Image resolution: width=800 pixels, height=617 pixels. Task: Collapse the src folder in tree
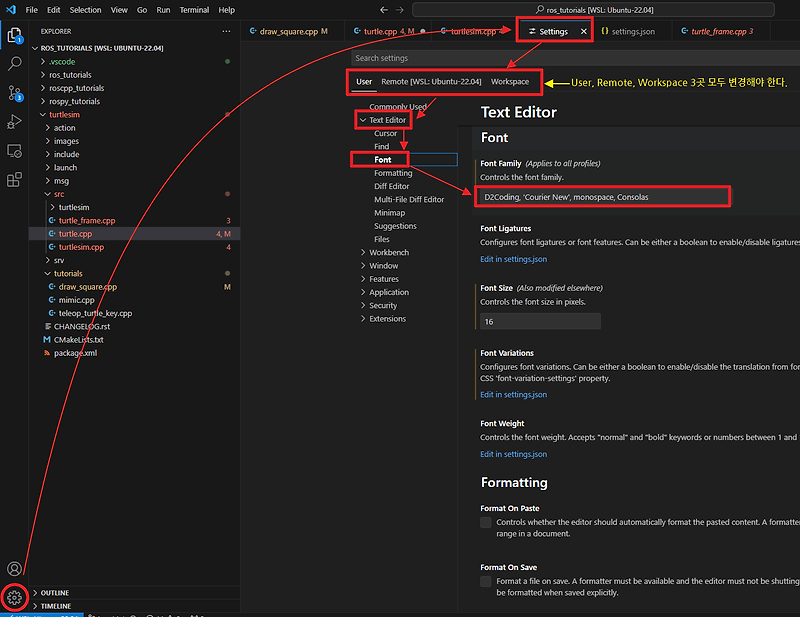pyautogui.click(x=48, y=194)
